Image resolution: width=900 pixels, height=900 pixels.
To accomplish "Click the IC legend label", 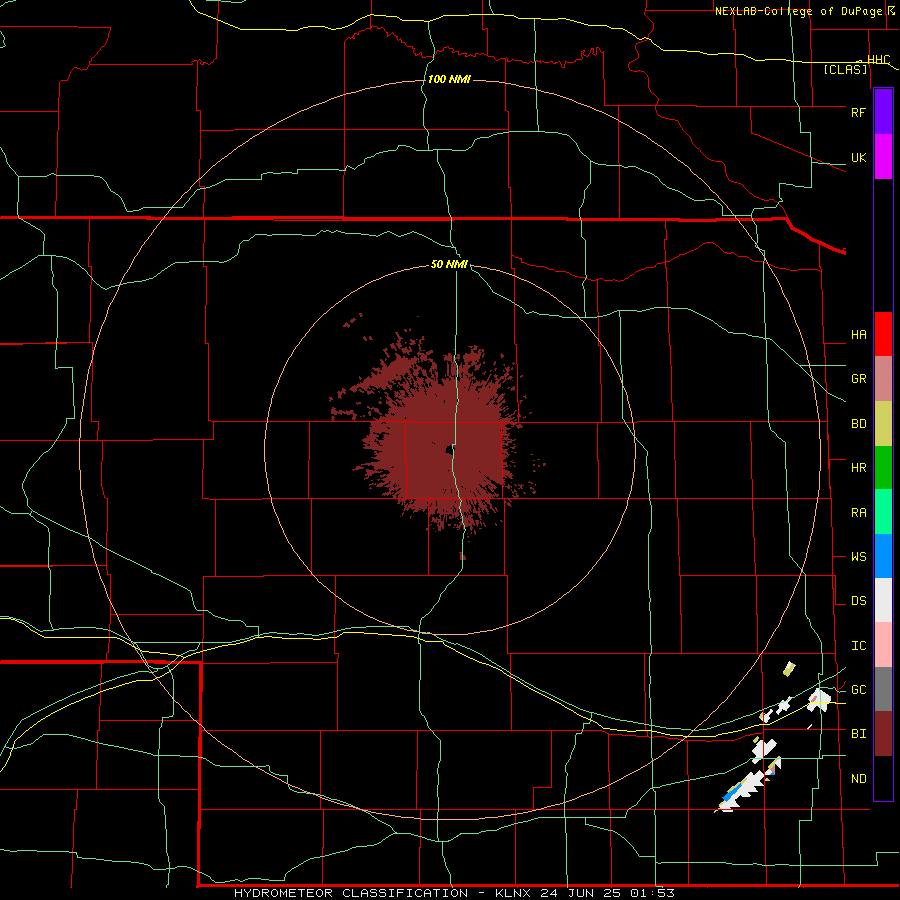I will (858, 646).
